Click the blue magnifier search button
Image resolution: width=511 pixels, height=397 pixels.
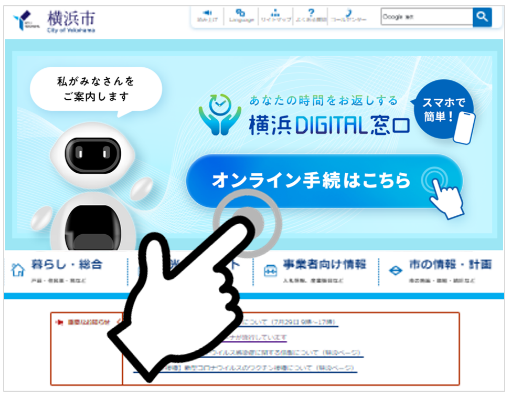(482, 17)
